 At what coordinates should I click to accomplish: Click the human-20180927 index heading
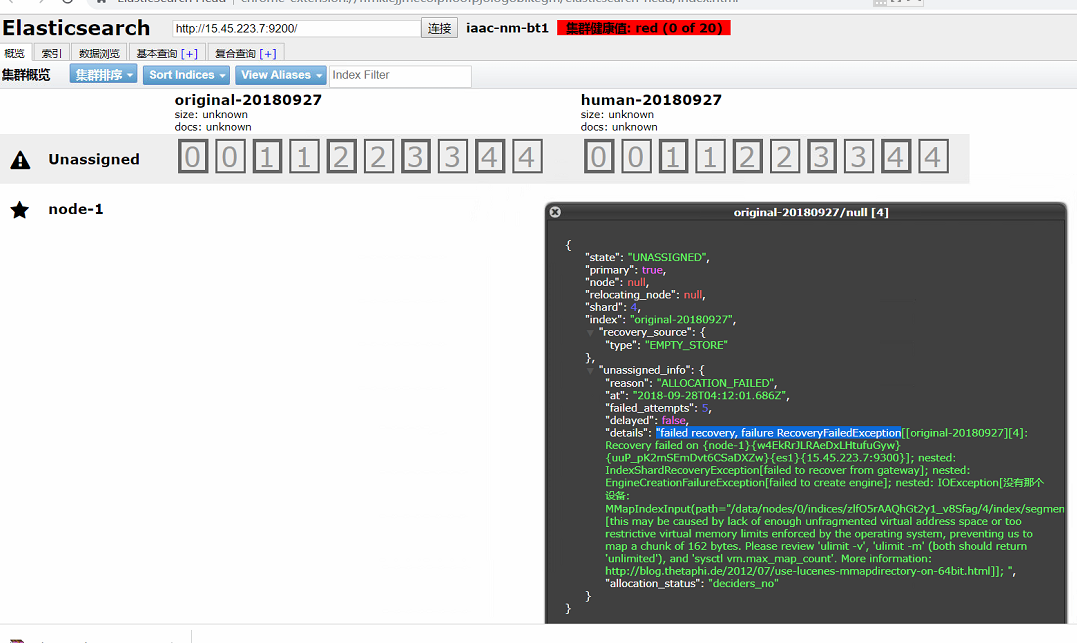pos(651,100)
